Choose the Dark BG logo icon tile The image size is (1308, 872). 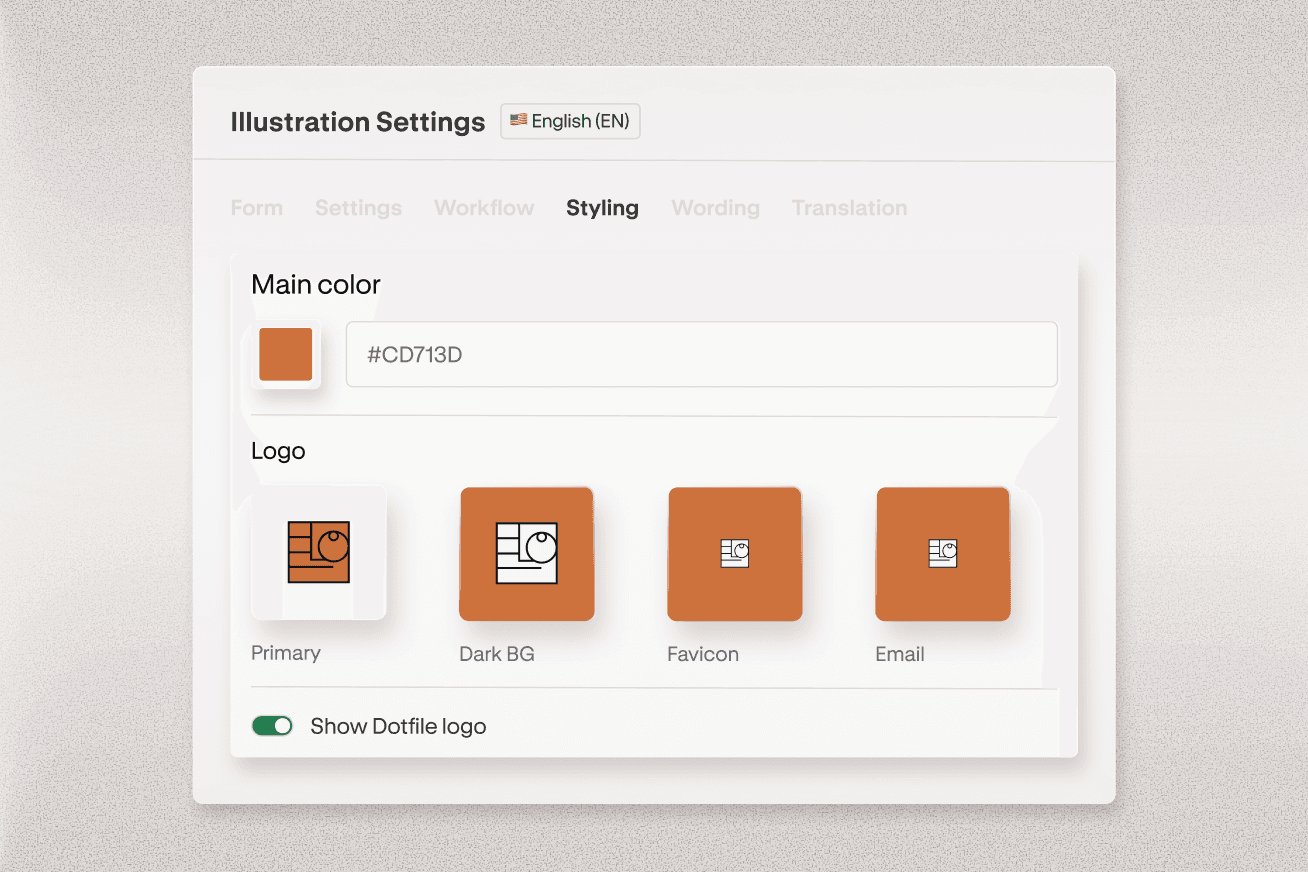[527, 553]
